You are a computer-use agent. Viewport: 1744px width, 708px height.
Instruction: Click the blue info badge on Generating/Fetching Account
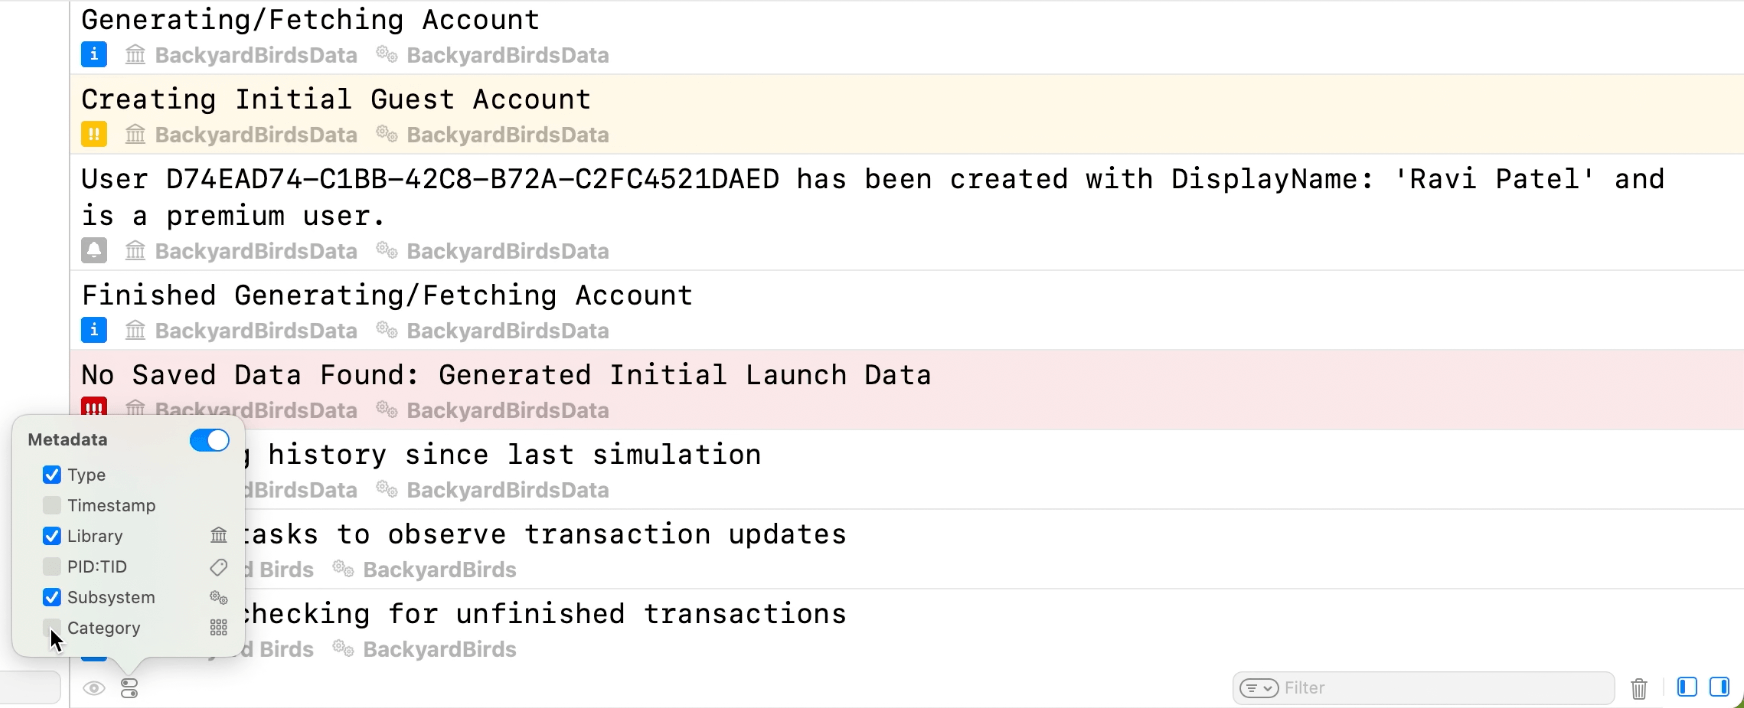[x=94, y=54]
